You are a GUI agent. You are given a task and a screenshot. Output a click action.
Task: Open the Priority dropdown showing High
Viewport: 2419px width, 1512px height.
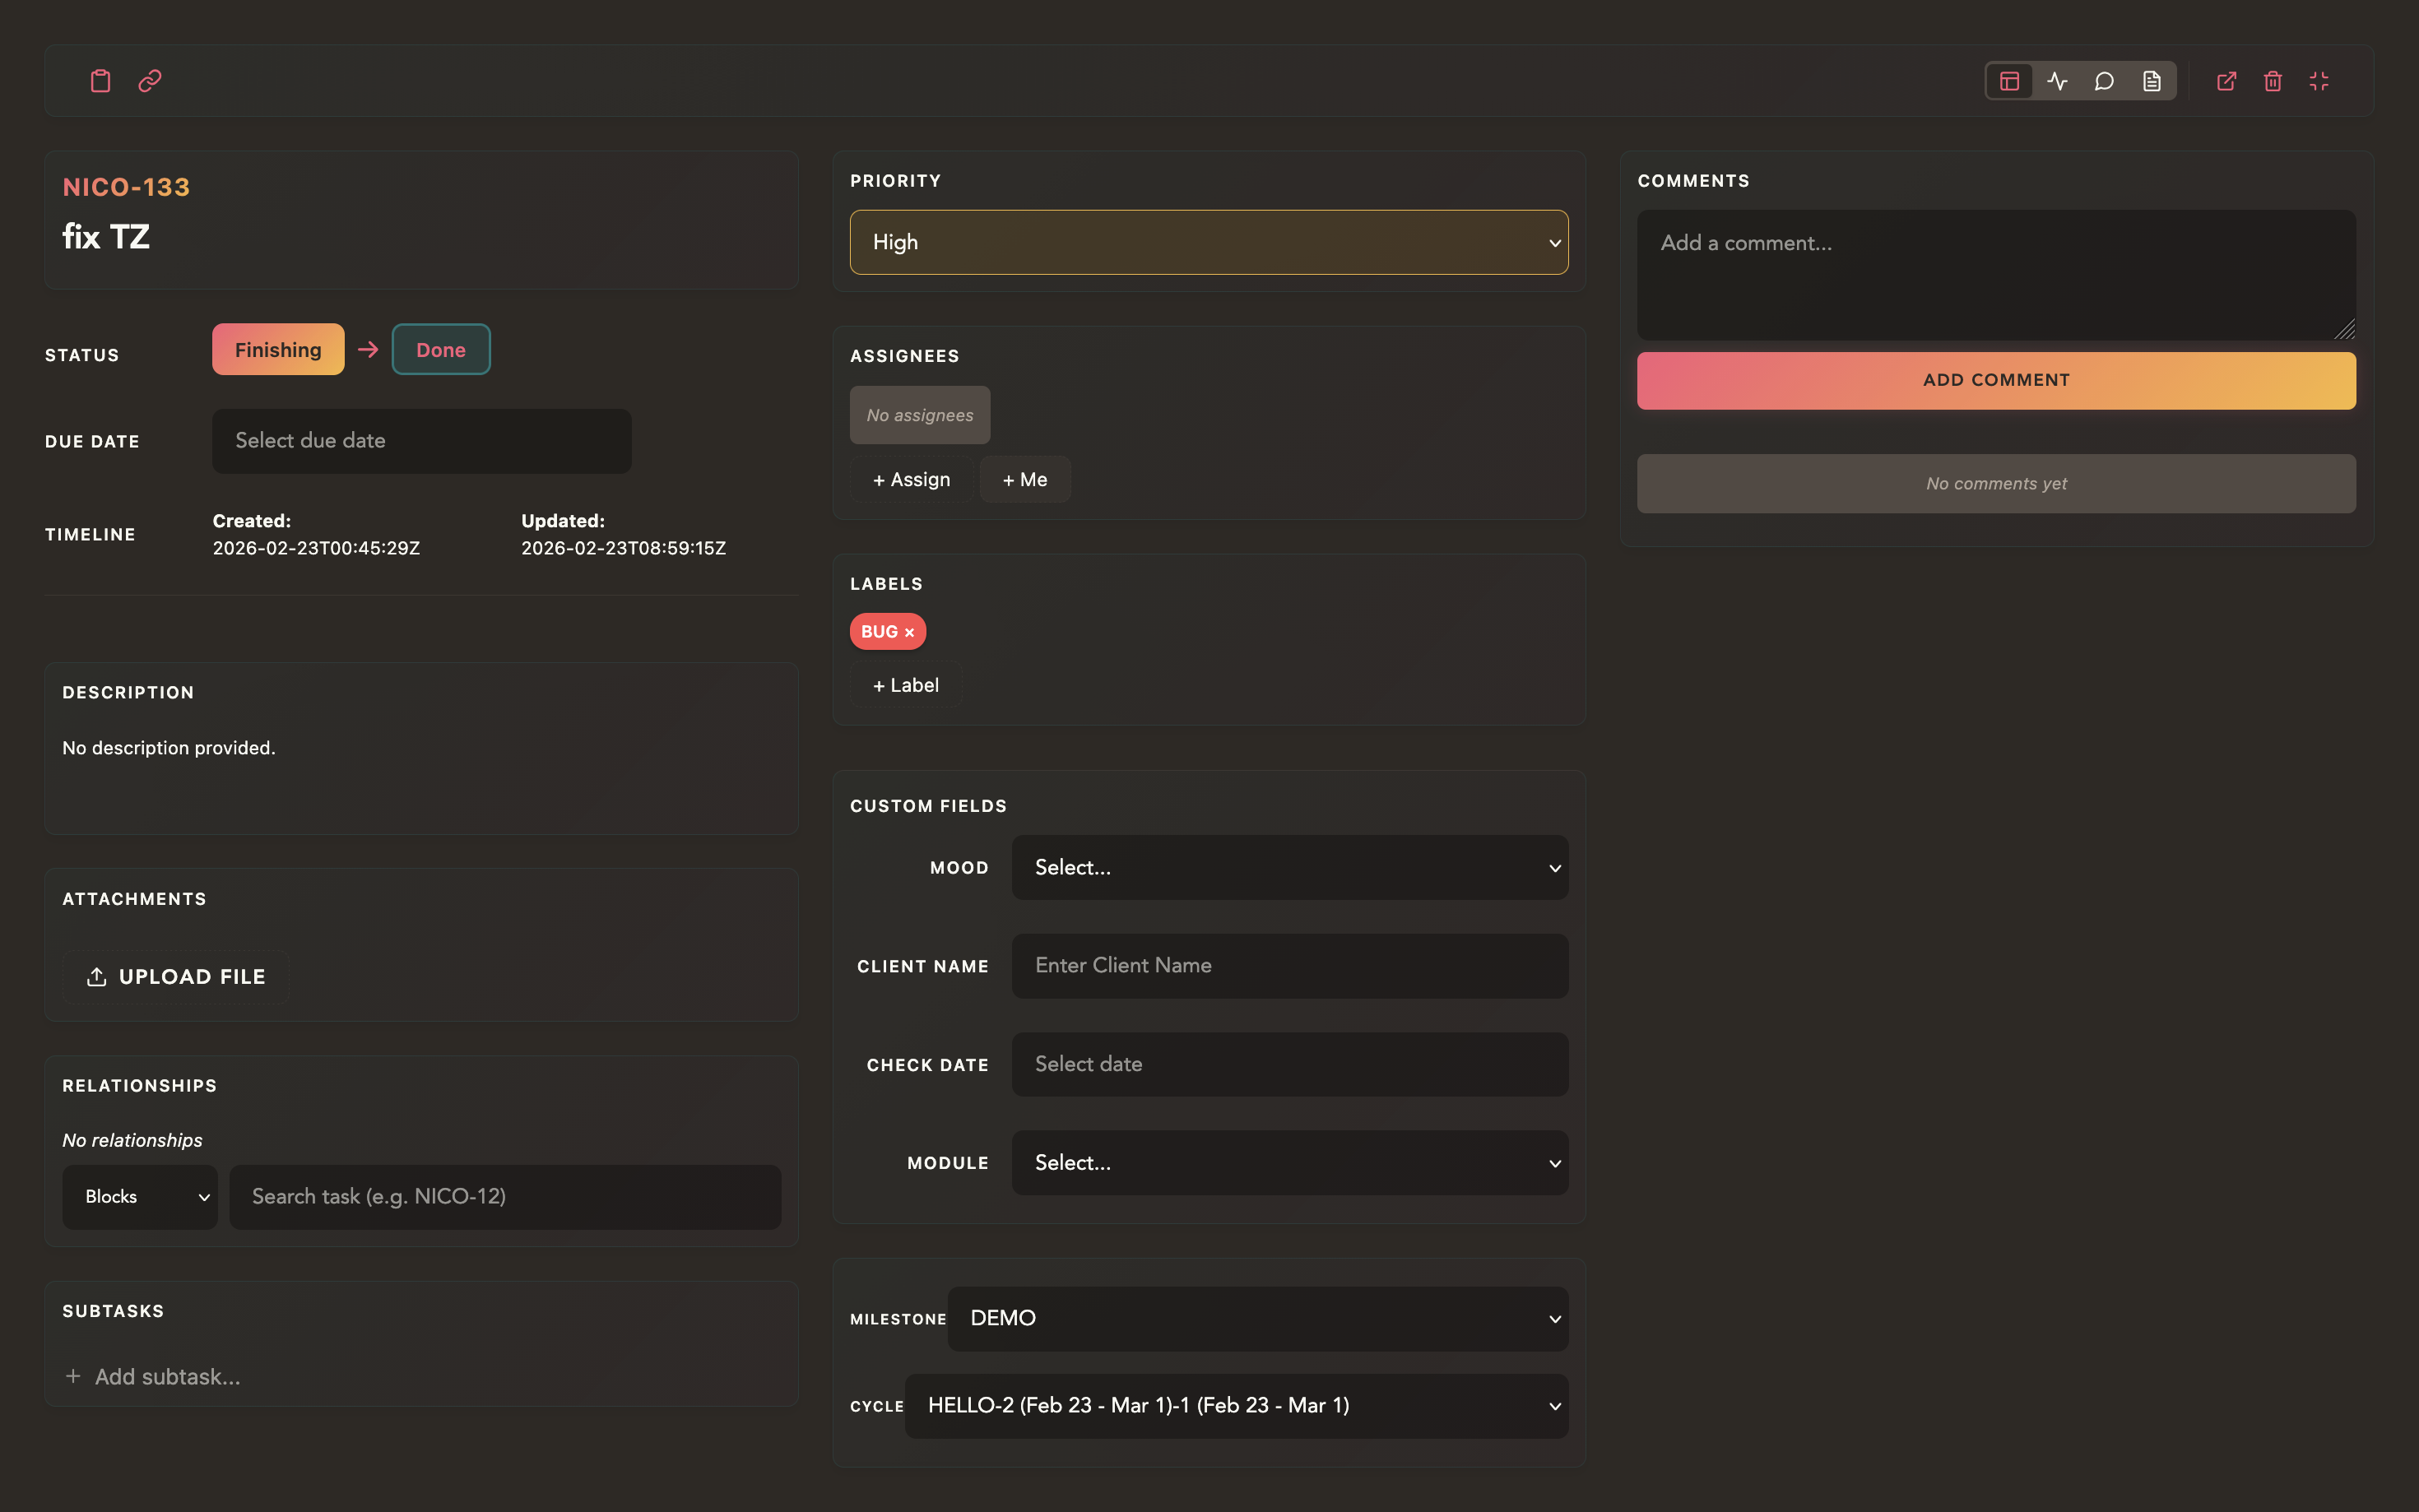1208,242
